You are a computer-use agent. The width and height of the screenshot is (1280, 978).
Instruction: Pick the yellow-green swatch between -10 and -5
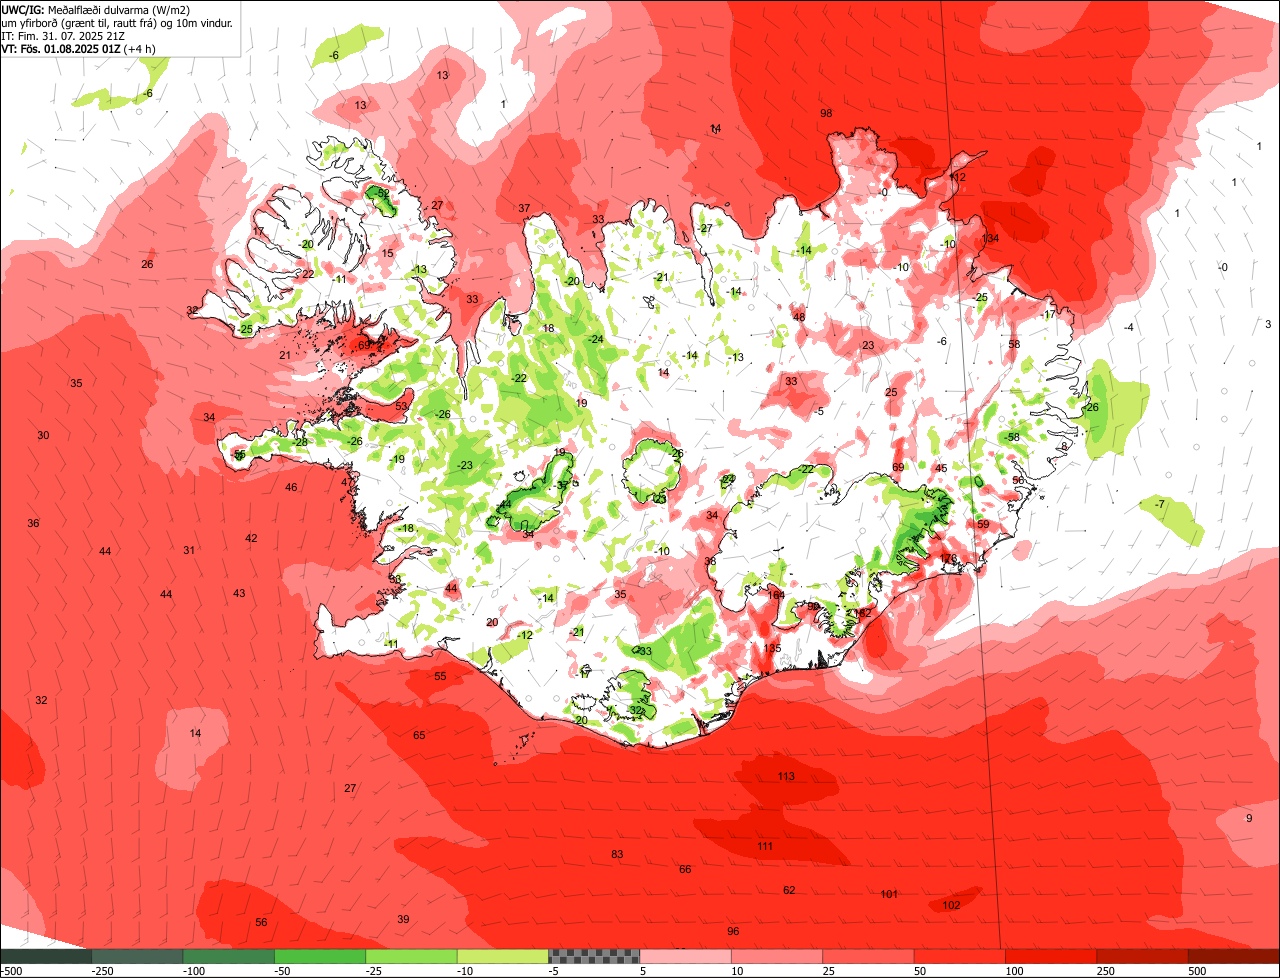(x=502, y=956)
